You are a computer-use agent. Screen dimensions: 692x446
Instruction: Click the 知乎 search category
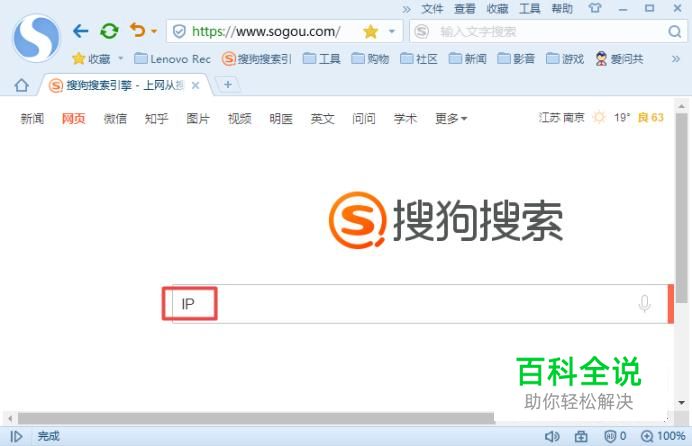coord(157,118)
